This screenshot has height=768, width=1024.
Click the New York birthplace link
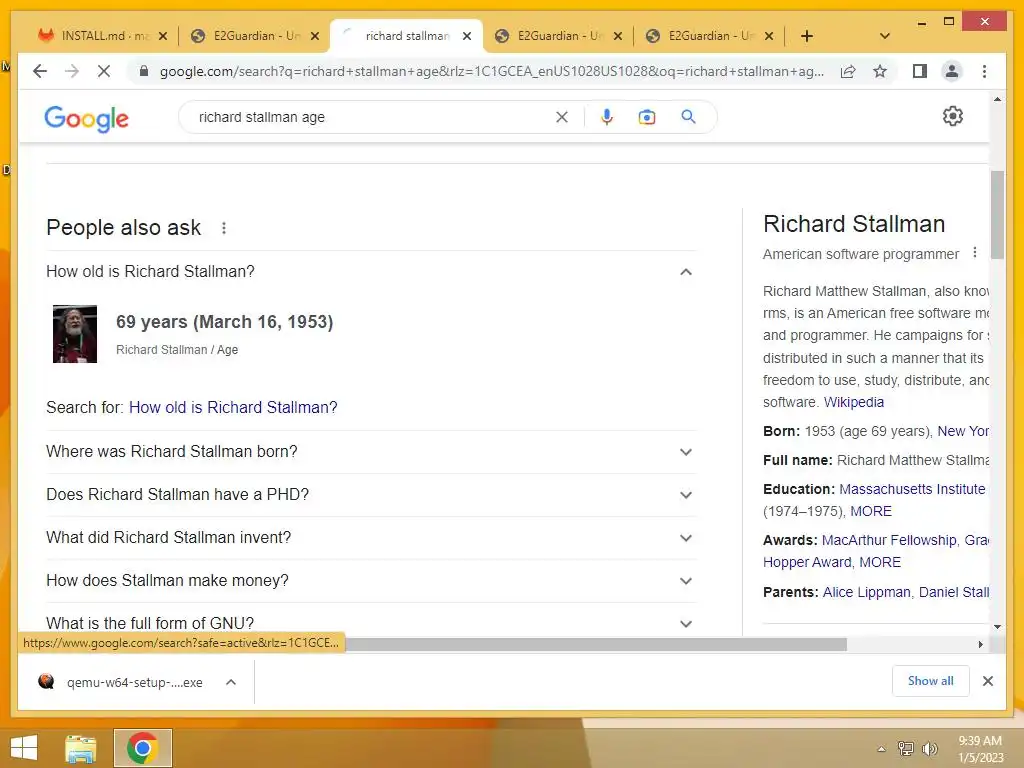point(963,431)
